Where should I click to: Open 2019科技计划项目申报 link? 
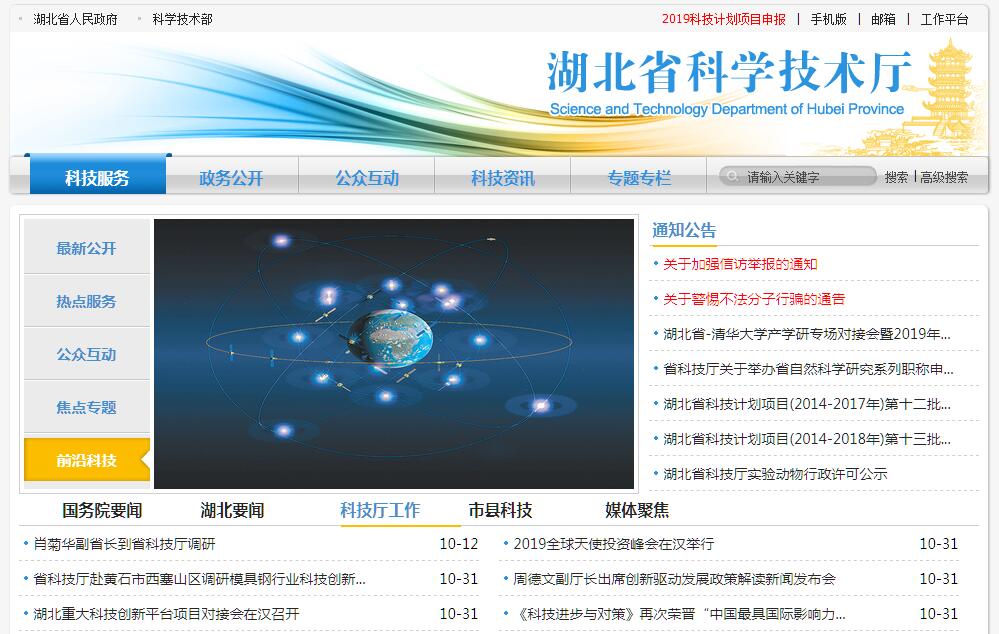click(724, 19)
